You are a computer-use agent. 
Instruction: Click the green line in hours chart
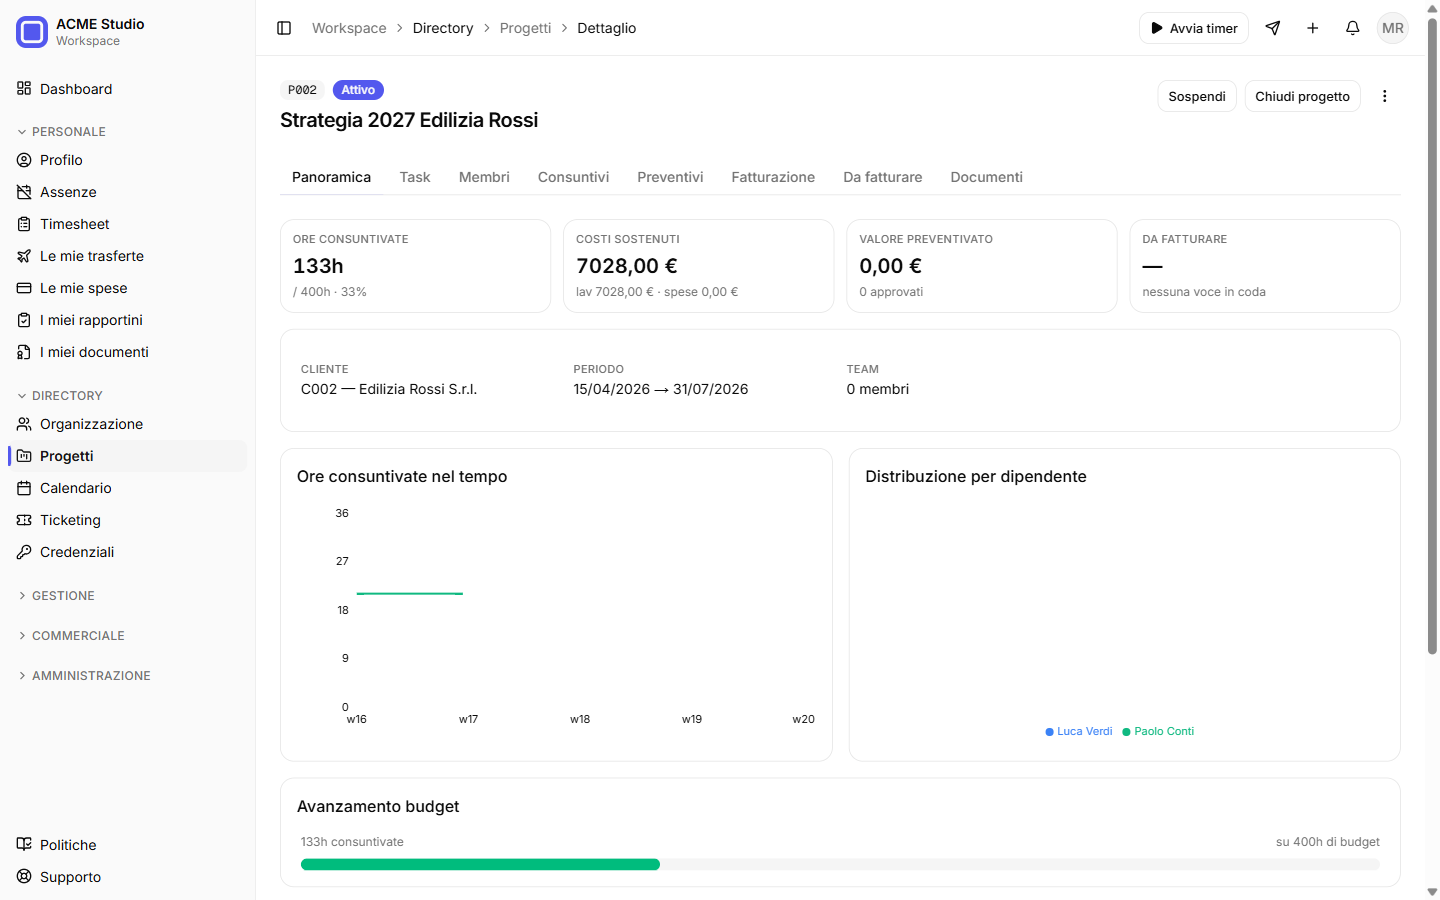click(x=410, y=593)
